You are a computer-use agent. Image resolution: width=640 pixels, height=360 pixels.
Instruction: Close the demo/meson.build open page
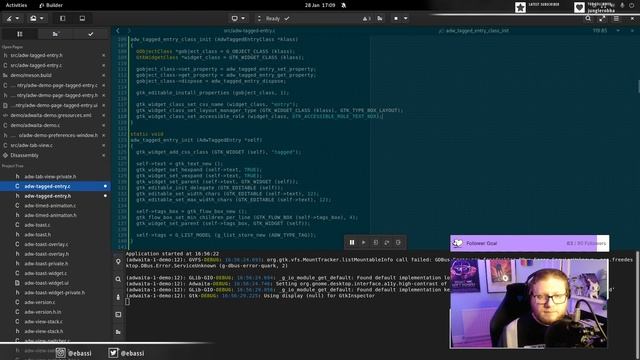[104, 75]
